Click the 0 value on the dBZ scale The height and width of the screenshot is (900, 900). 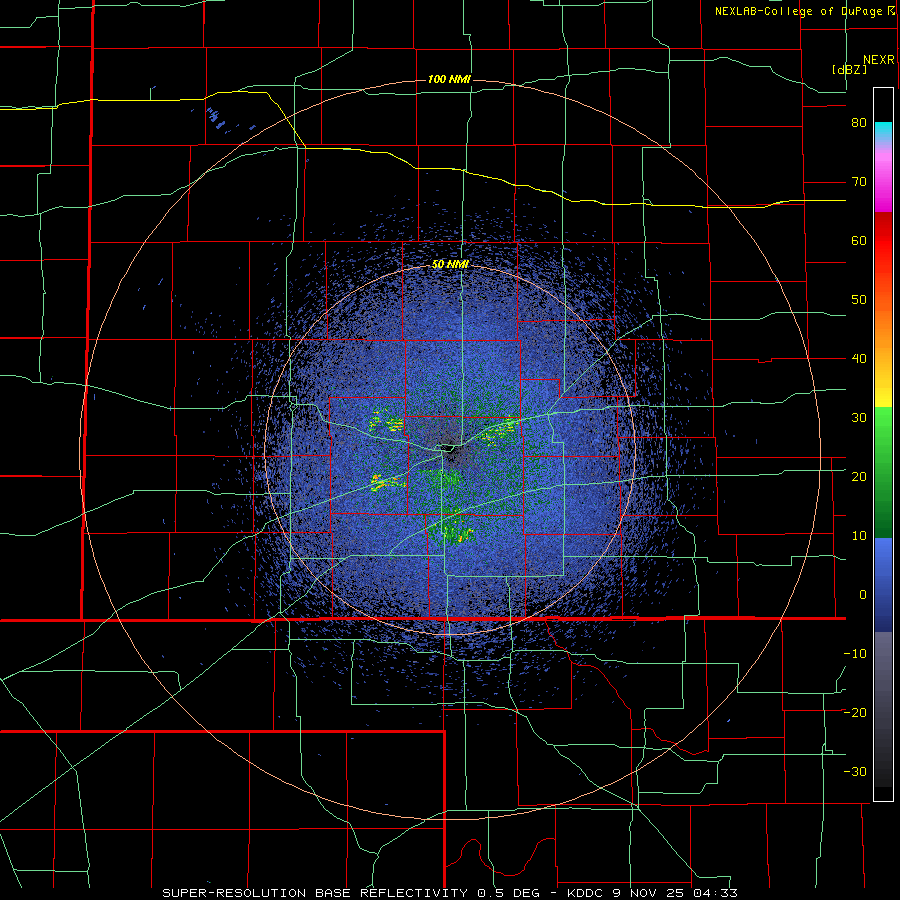pyautogui.click(x=863, y=595)
